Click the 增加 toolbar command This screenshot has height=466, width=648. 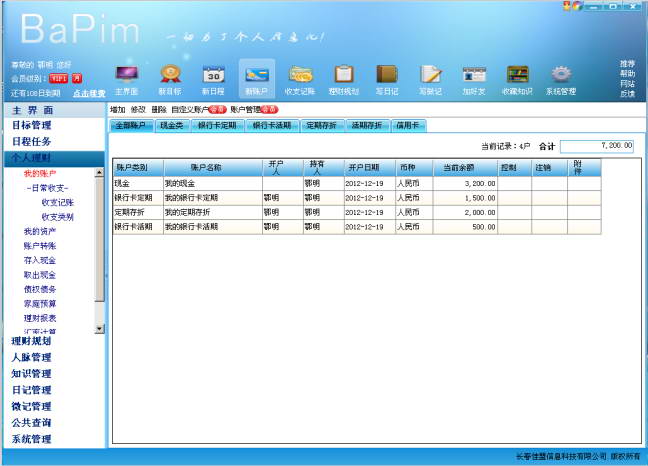118,109
